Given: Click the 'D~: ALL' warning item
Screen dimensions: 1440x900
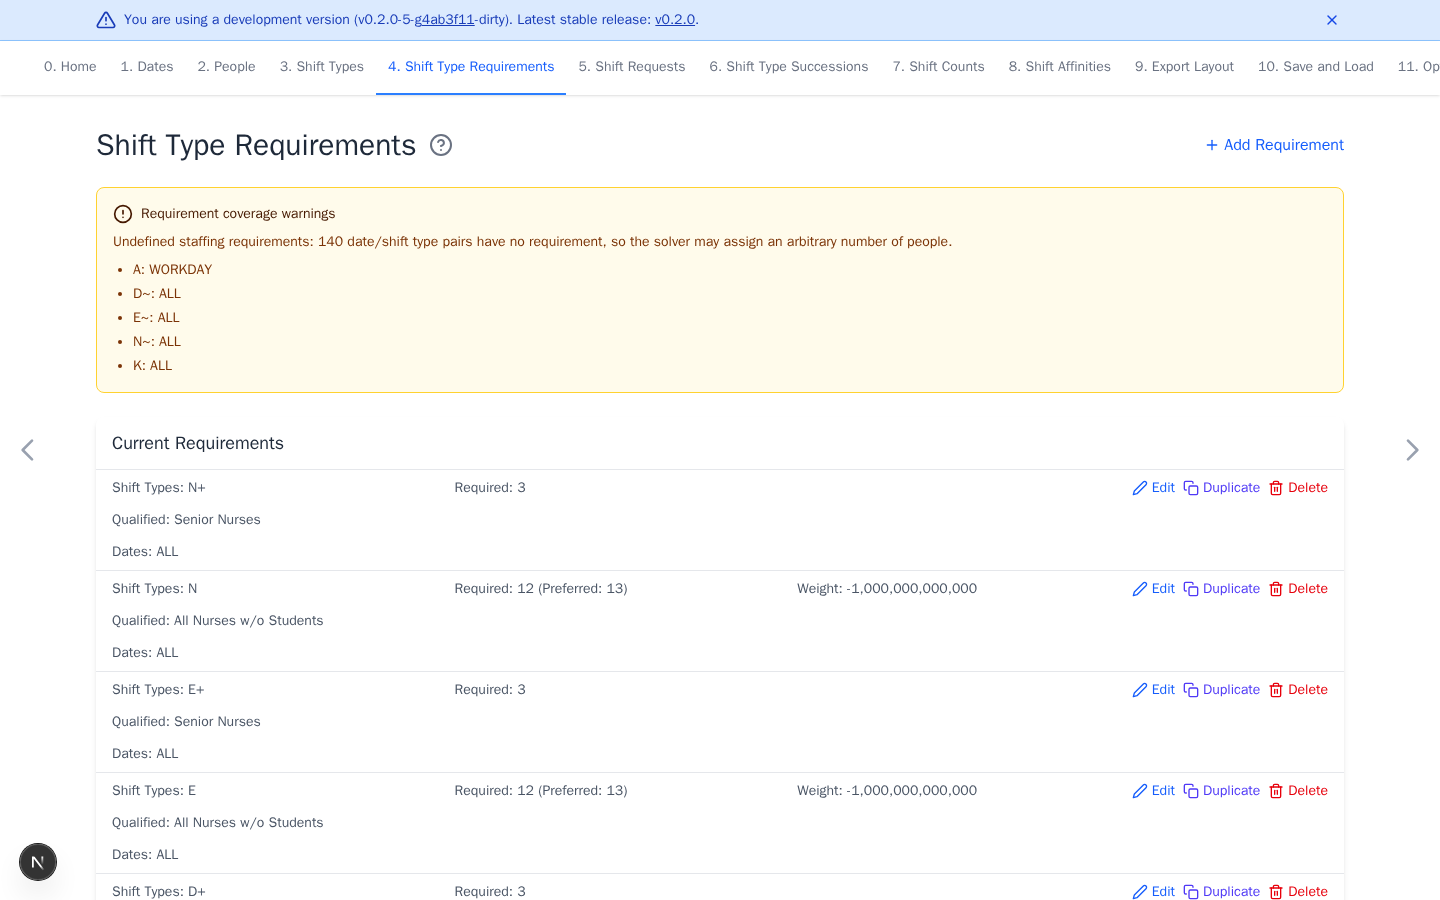Looking at the screenshot, I should pos(157,294).
